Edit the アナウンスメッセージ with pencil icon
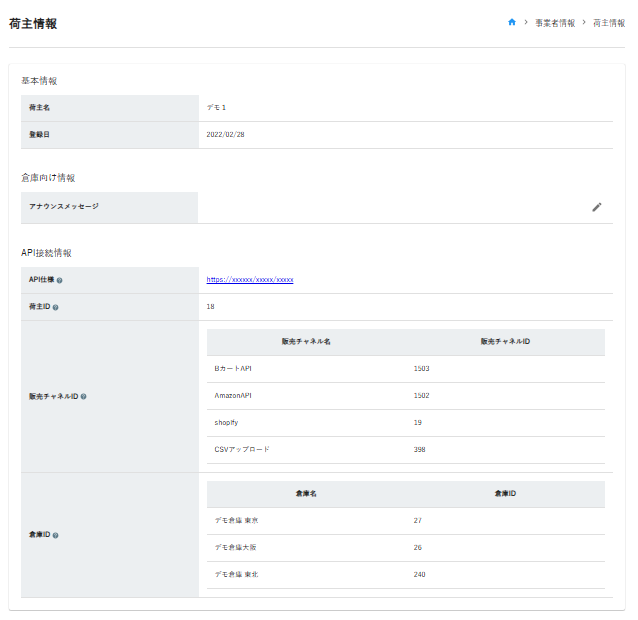Image resolution: width=638 pixels, height=620 pixels. pos(597,207)
